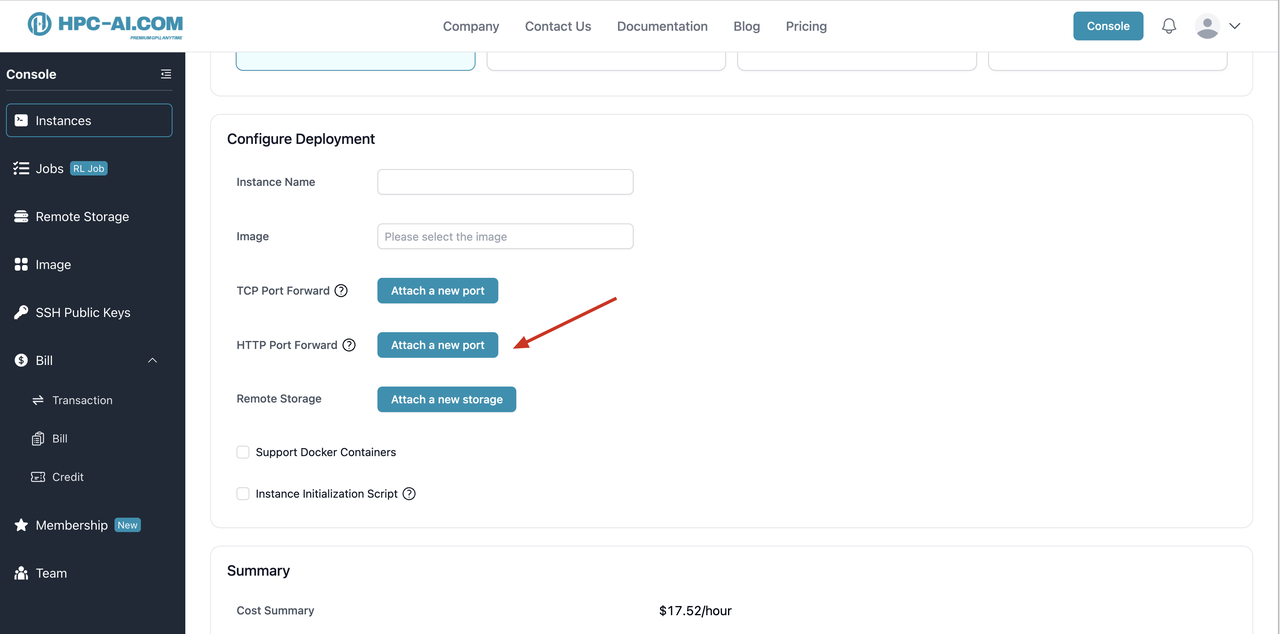Open help for HTTP Port Forward
Viewport: 1280px width, 634px height.
[x=349, y=345]
